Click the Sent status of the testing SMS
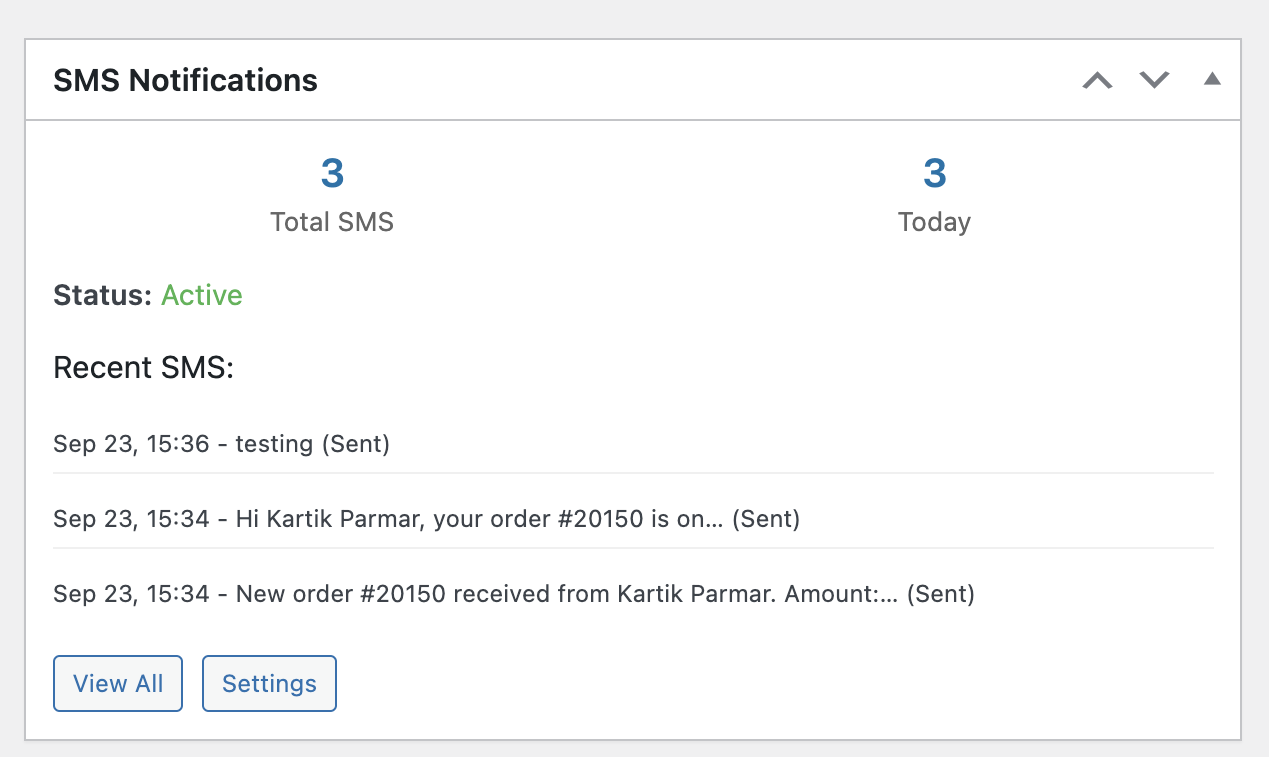The height and width of the screenshot is (757, 1269). point(355,444)
